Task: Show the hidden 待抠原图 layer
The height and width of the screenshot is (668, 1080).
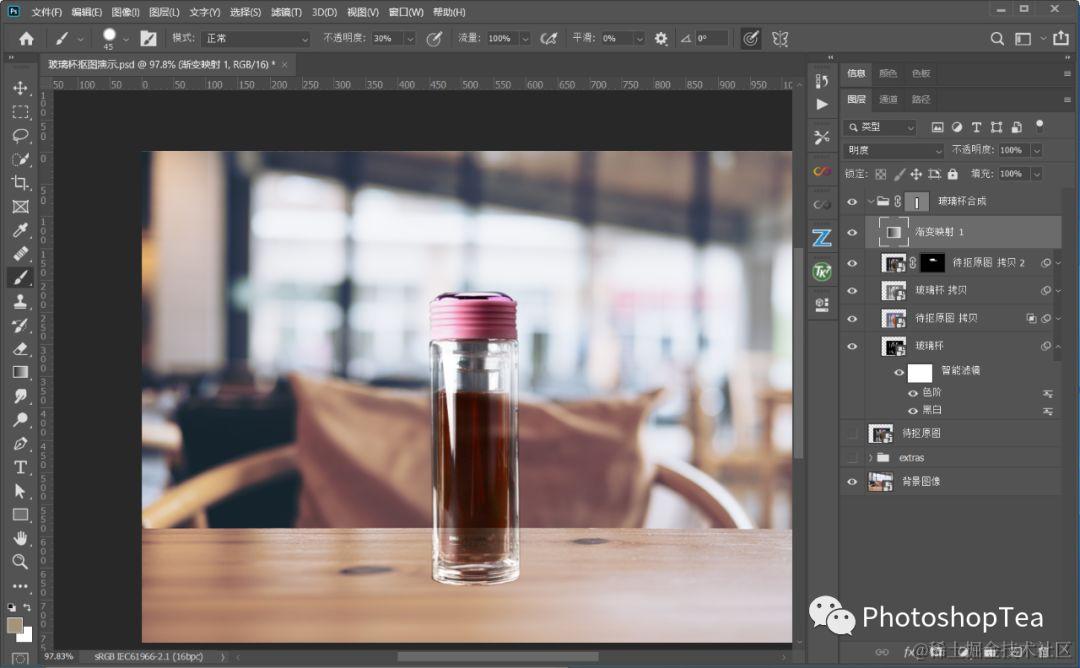Action: pos(852,434)
